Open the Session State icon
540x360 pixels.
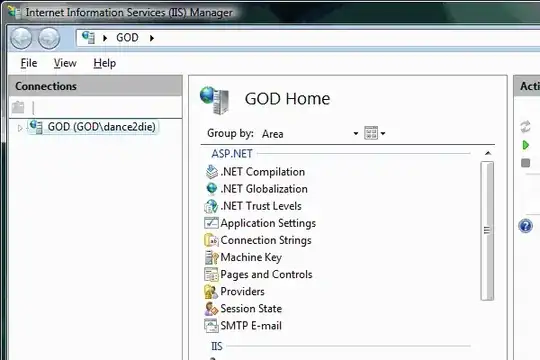[211, 309]
